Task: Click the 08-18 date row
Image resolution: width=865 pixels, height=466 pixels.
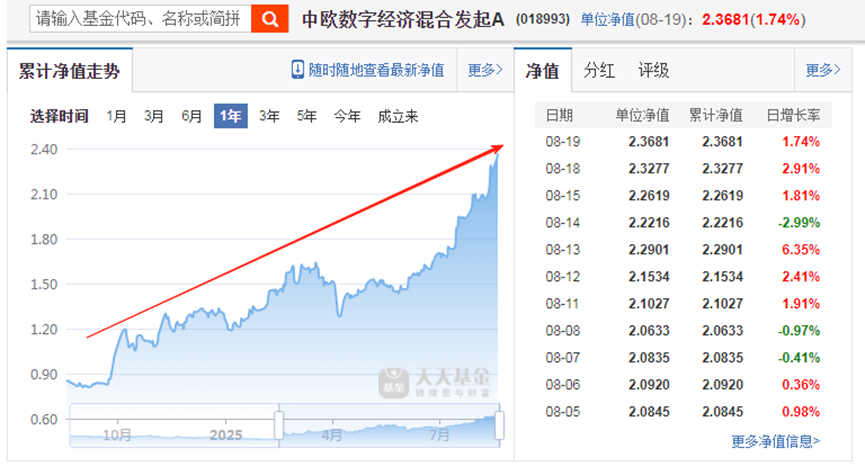Action: pos(683,169)
